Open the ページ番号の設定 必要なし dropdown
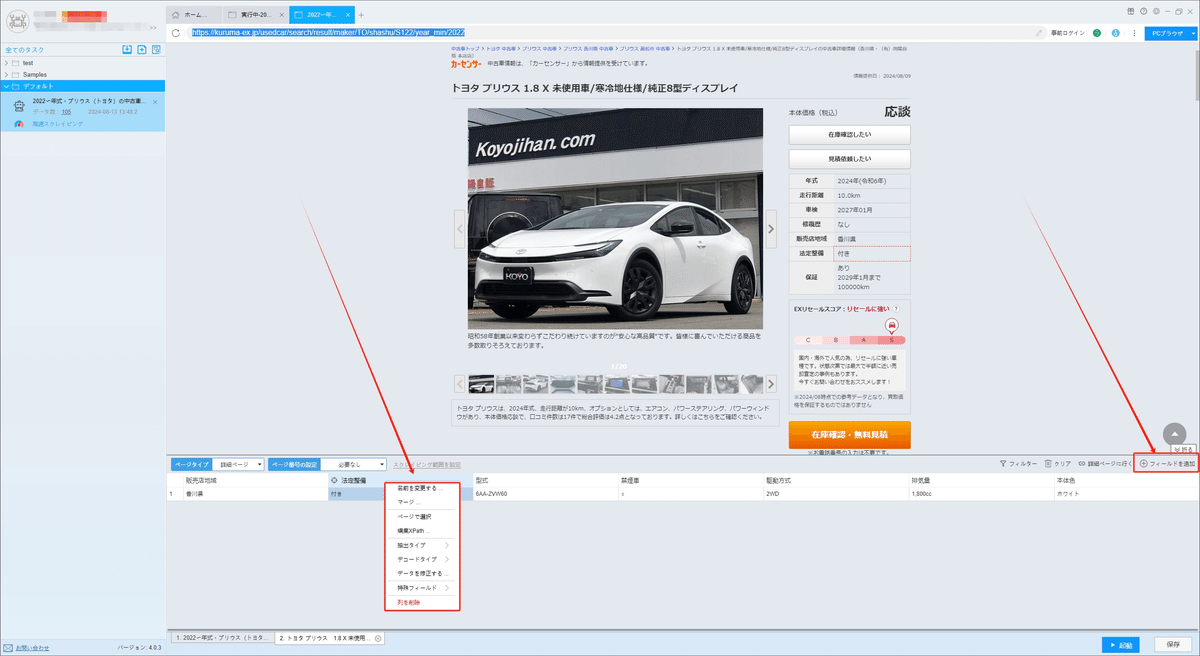Screen dimensions: 1200x656 354,464
